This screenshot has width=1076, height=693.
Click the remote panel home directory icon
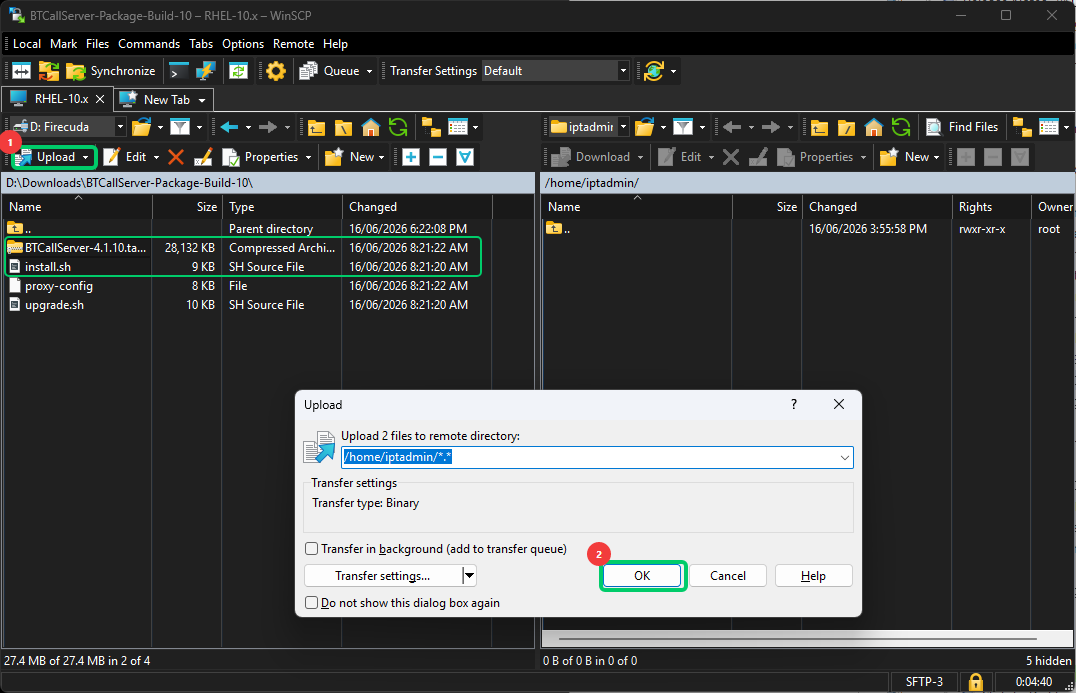coord(874,127)
